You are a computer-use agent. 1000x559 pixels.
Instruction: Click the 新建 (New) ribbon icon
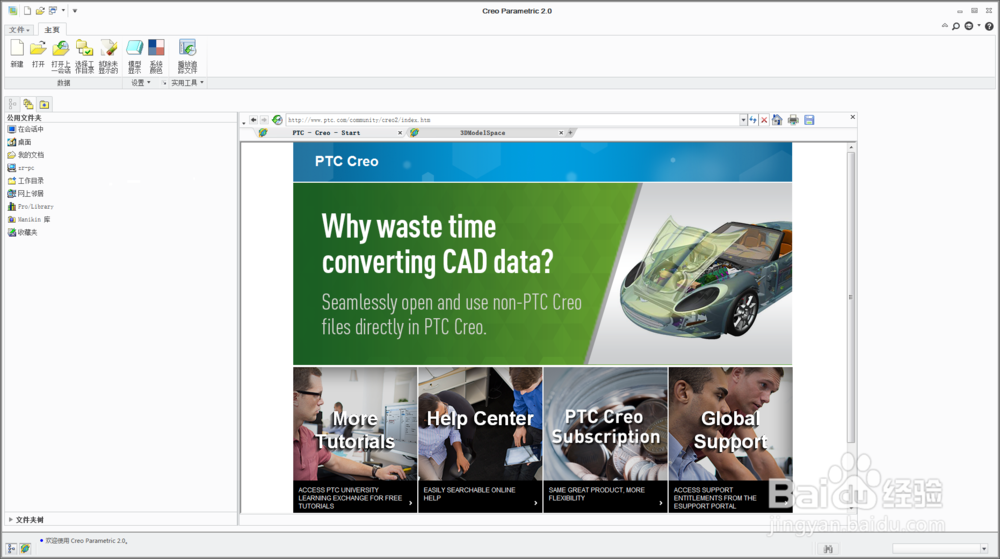[x=17, y=55]
